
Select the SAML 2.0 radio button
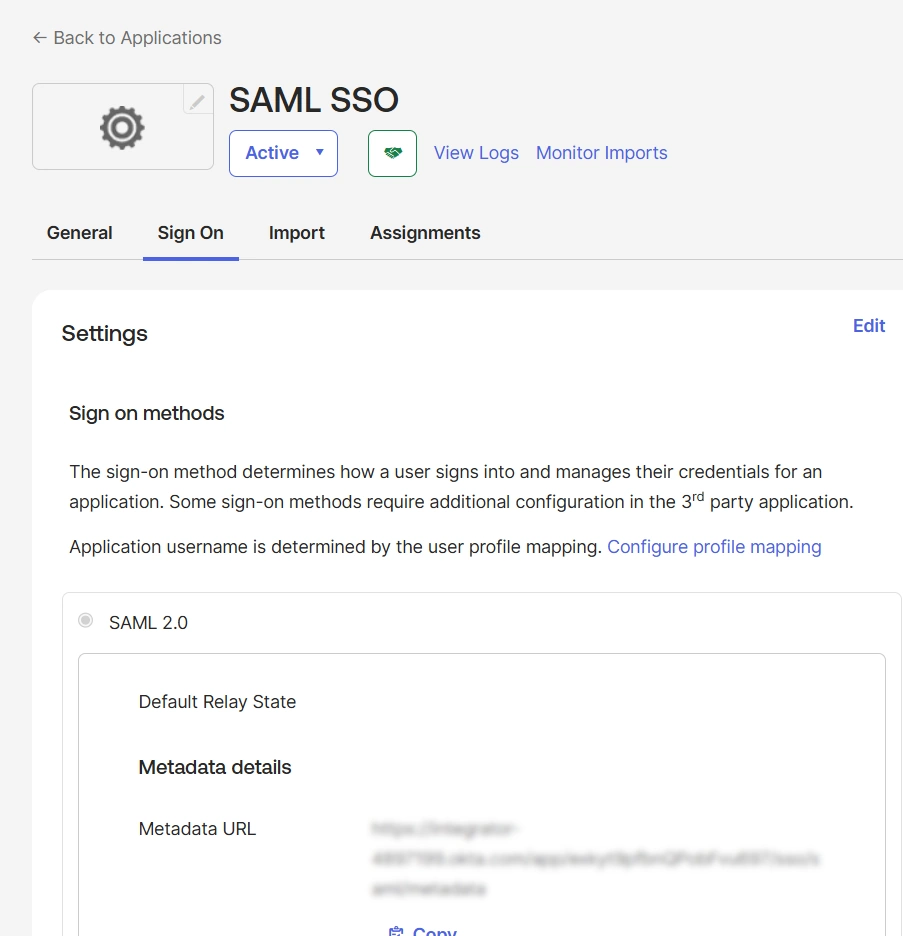pos(85,620)
